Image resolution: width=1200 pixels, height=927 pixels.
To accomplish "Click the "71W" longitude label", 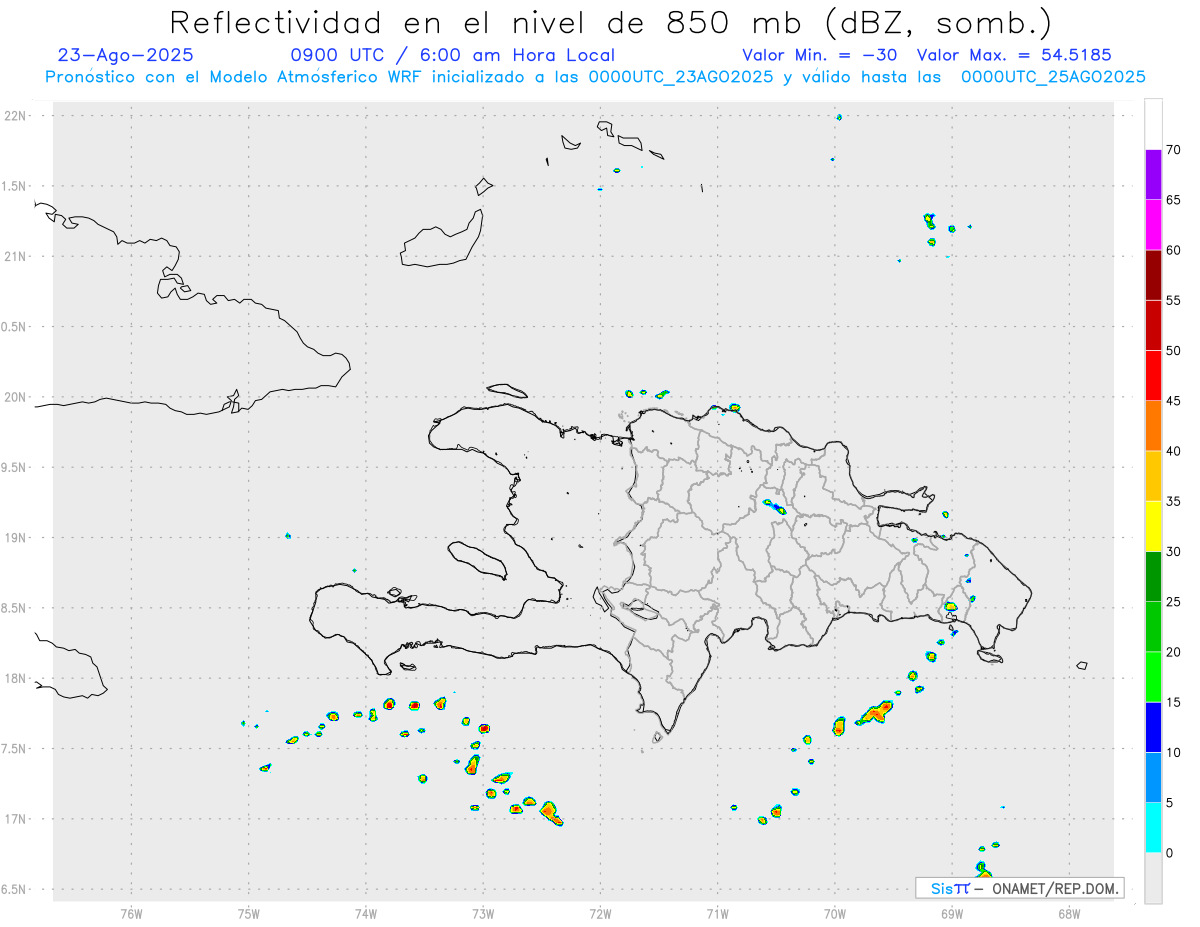I will [718, 913].
